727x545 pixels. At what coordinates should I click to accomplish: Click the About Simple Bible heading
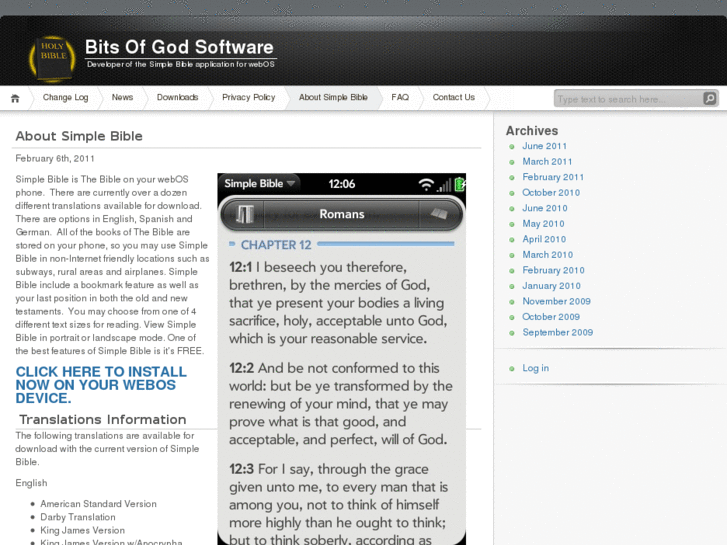click(x=79, y=136)
